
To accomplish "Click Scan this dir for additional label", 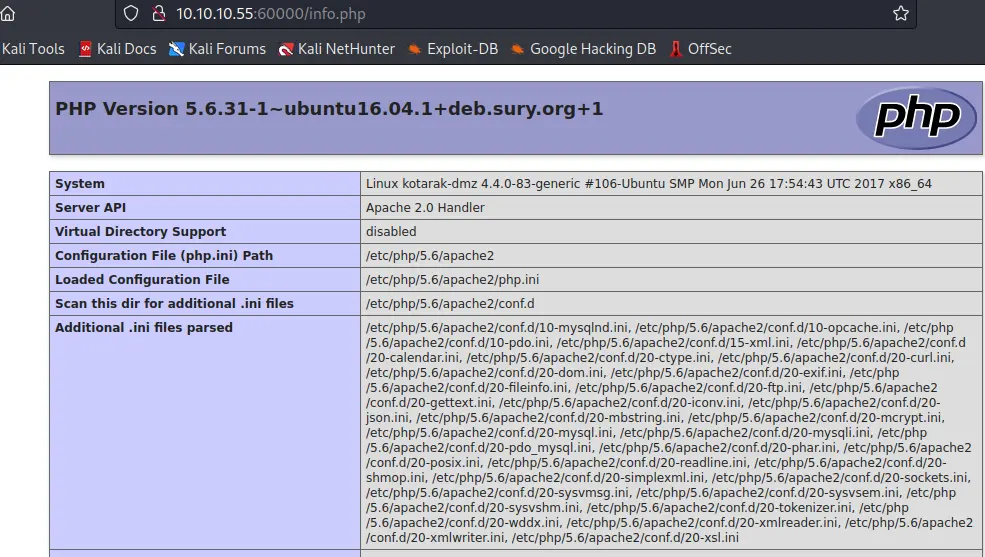I will point(175,303).
